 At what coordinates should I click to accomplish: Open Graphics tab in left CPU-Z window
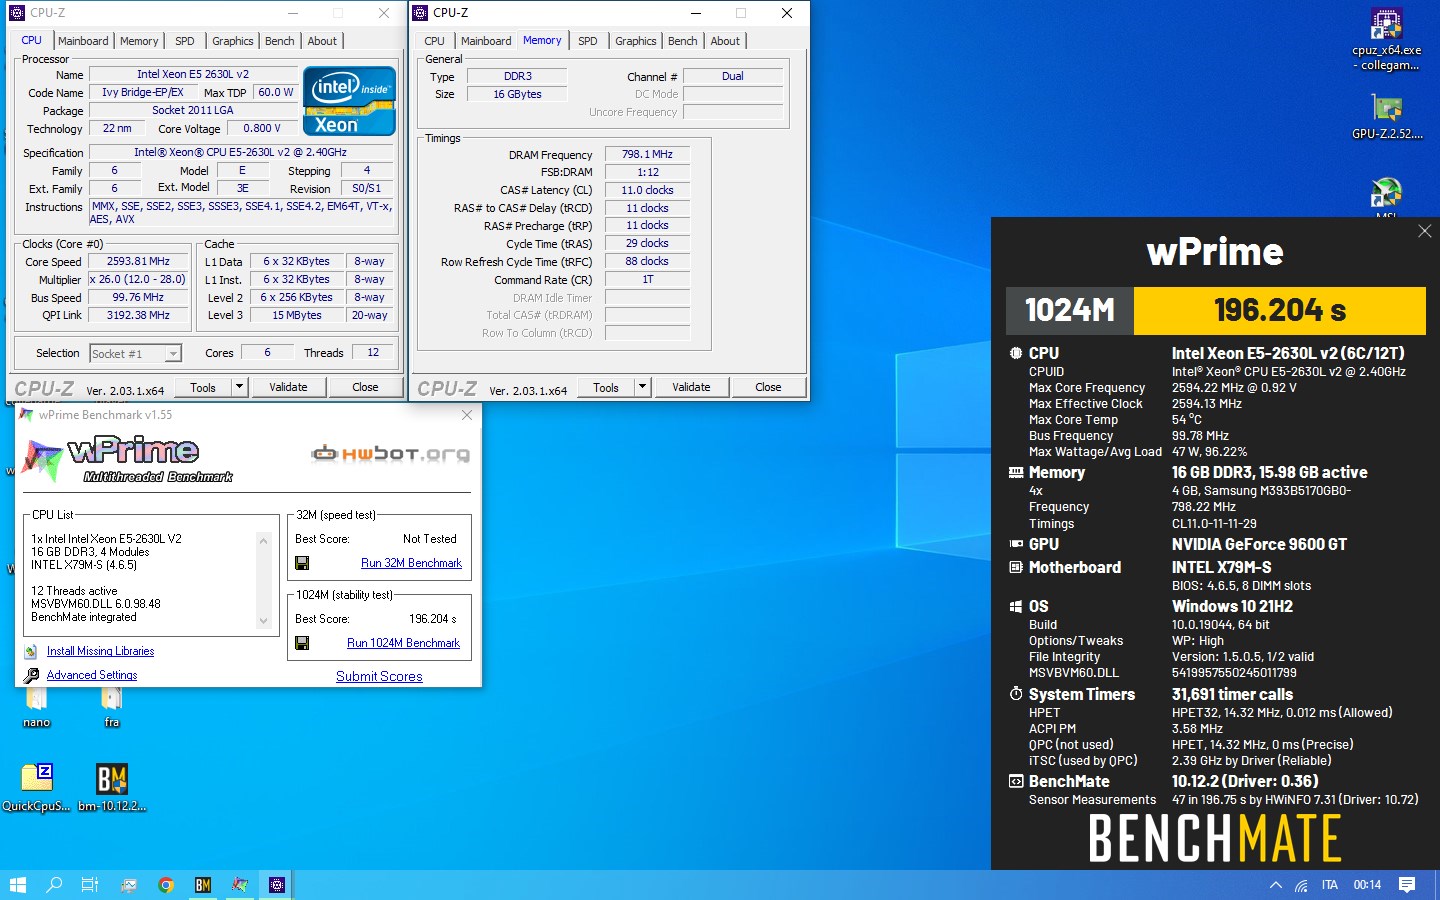click(x=232, y=41)
